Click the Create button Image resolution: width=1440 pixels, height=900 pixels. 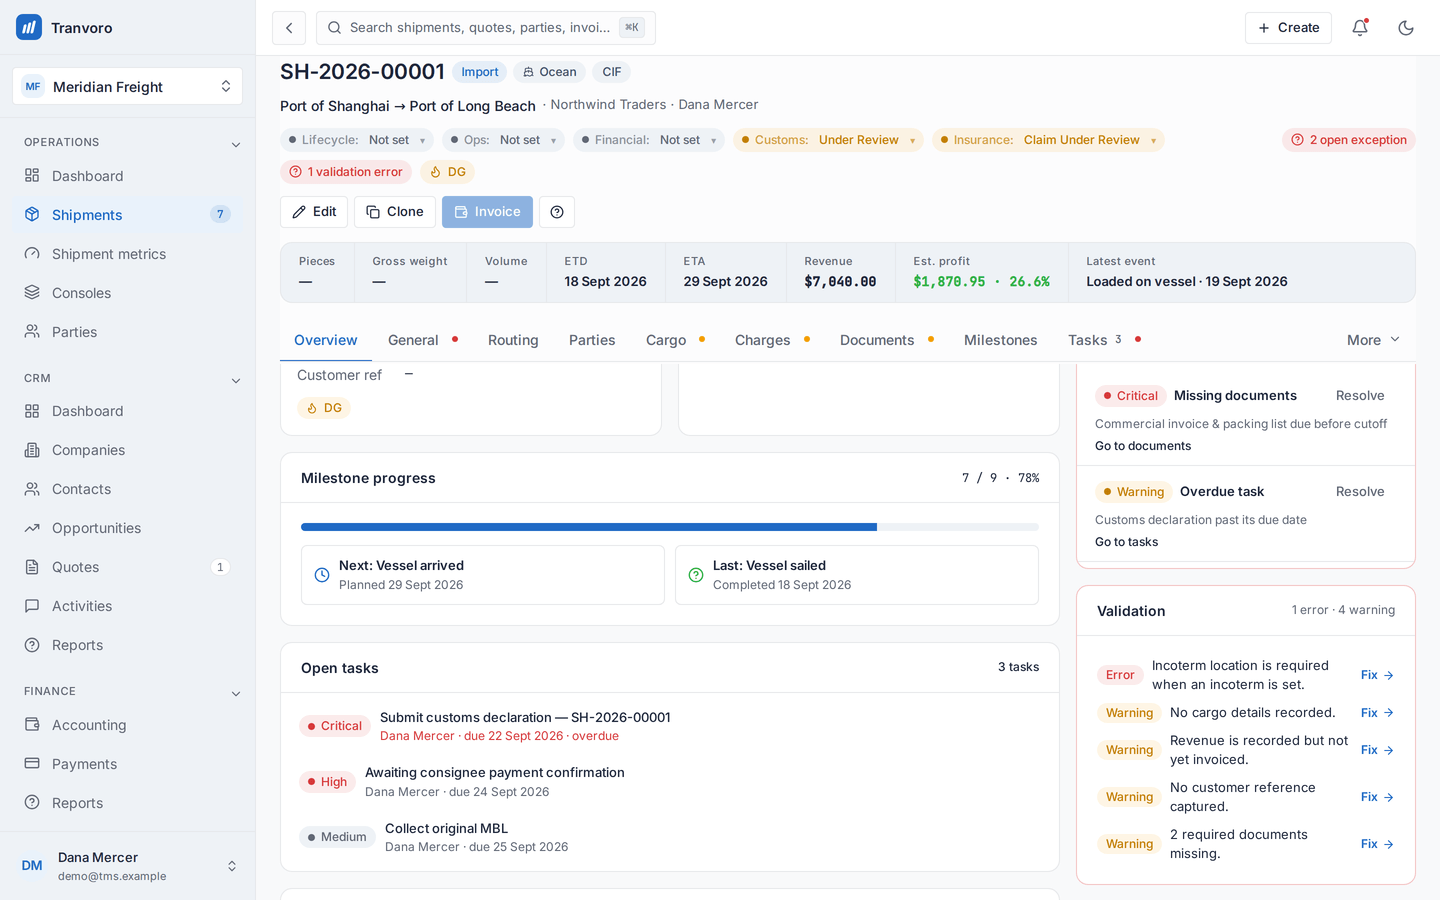(1288, 28)
